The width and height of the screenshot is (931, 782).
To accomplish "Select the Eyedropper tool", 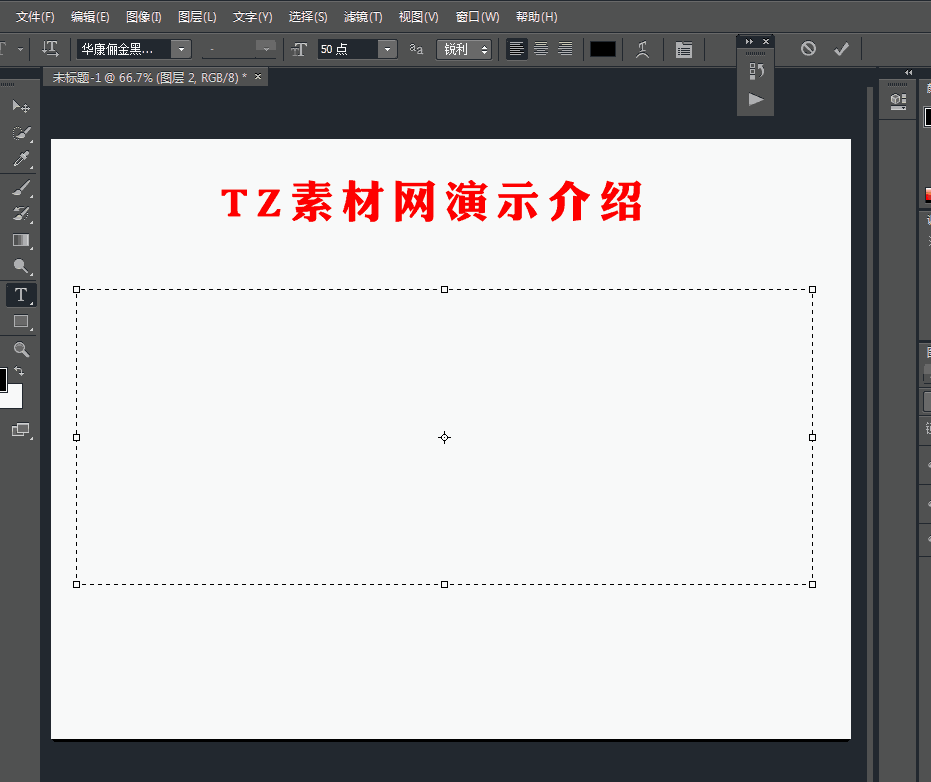I will tap(21, 159).
